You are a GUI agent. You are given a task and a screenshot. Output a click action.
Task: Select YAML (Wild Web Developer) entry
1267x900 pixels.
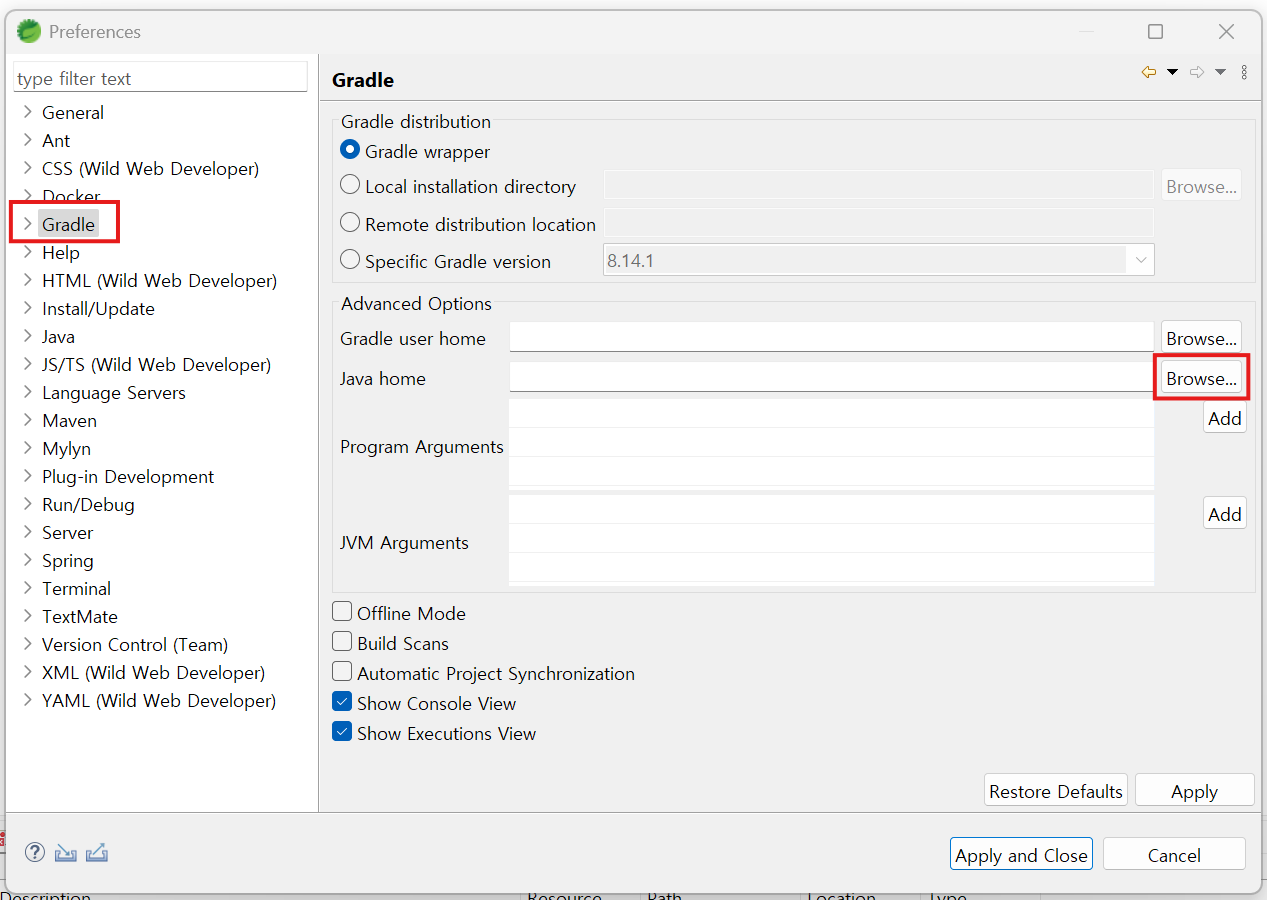pos(159,701)
